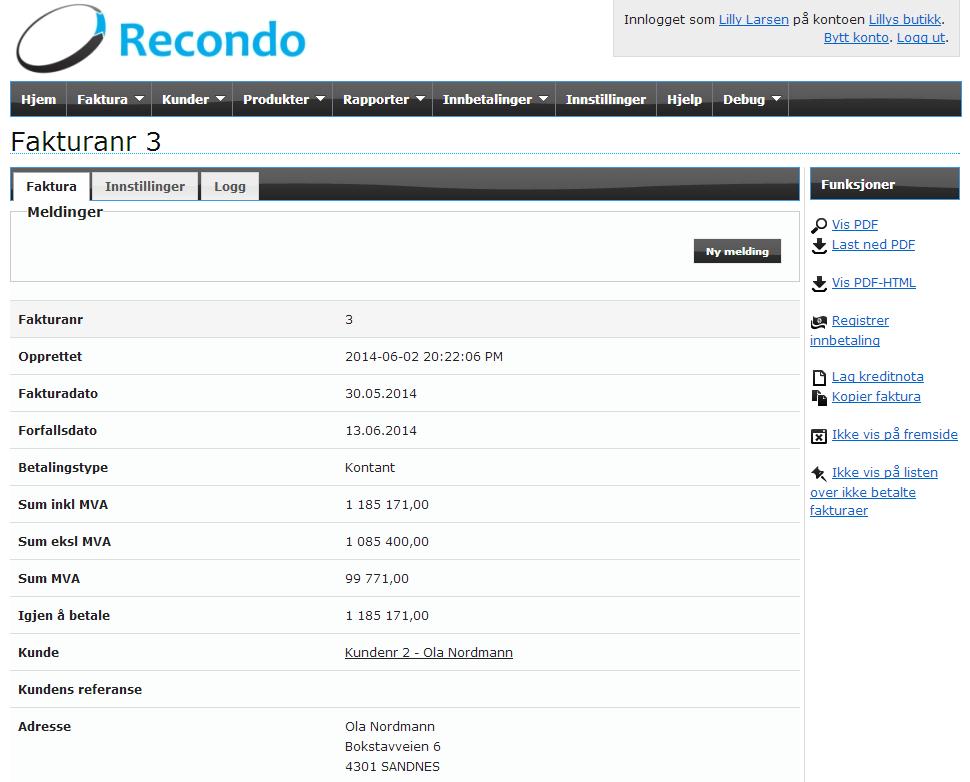The image size is (970, 782).
Task: Switch to the Logg tab
Action: pos(230,186)
